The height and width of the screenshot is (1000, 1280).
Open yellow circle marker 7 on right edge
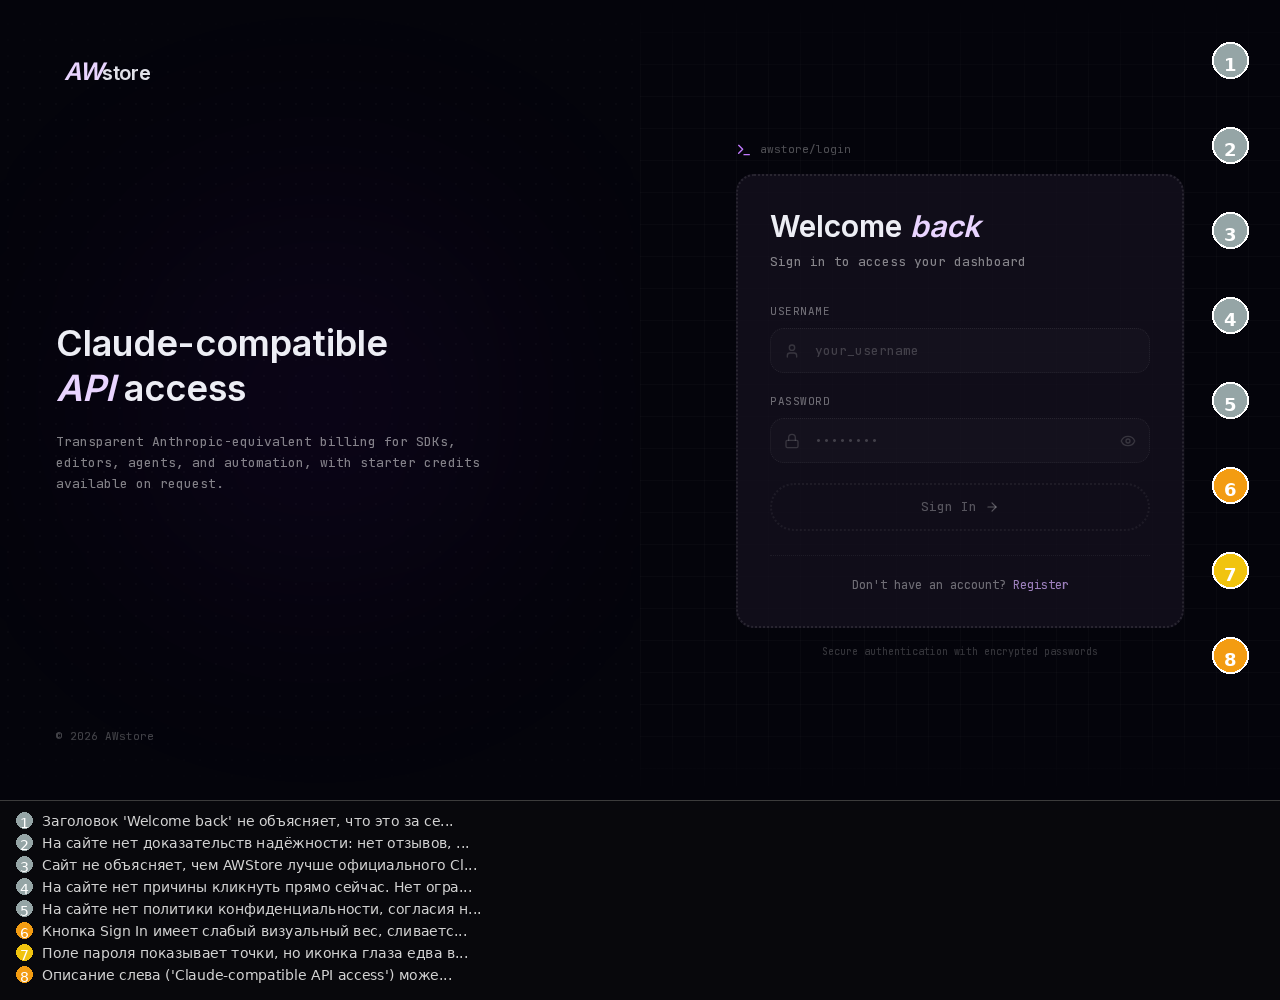pos(1230,571)
